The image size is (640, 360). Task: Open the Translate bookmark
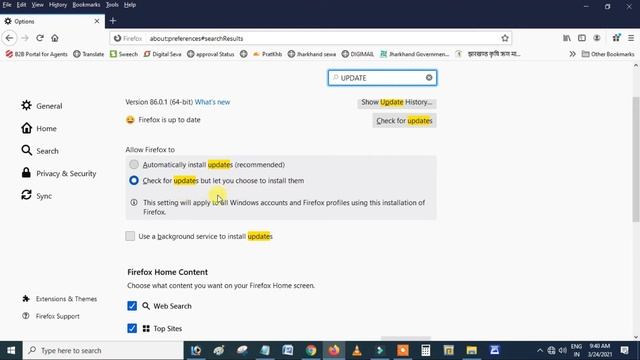point(89,54)
